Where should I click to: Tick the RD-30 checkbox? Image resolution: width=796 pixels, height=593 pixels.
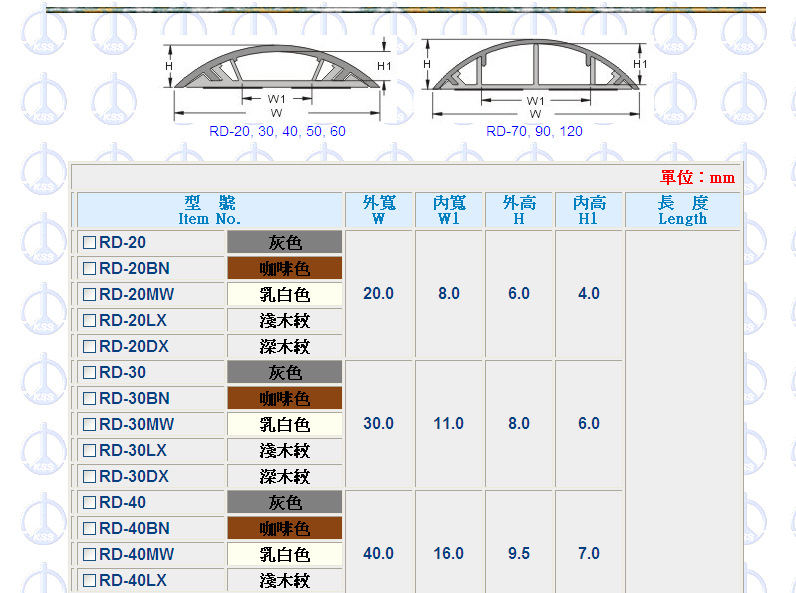pos(89,372)
